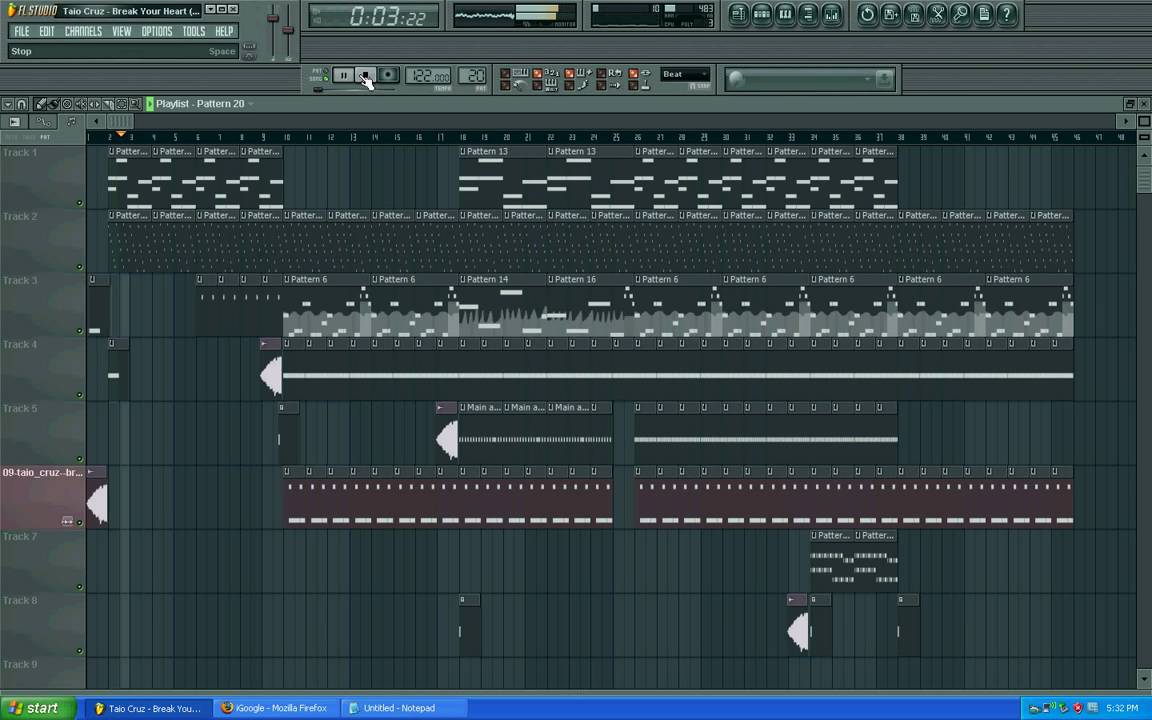Open the Piano Roll from top toolbar
Image resolution: width=1152 pixels, height=720 pixels.
click(785, 14)
